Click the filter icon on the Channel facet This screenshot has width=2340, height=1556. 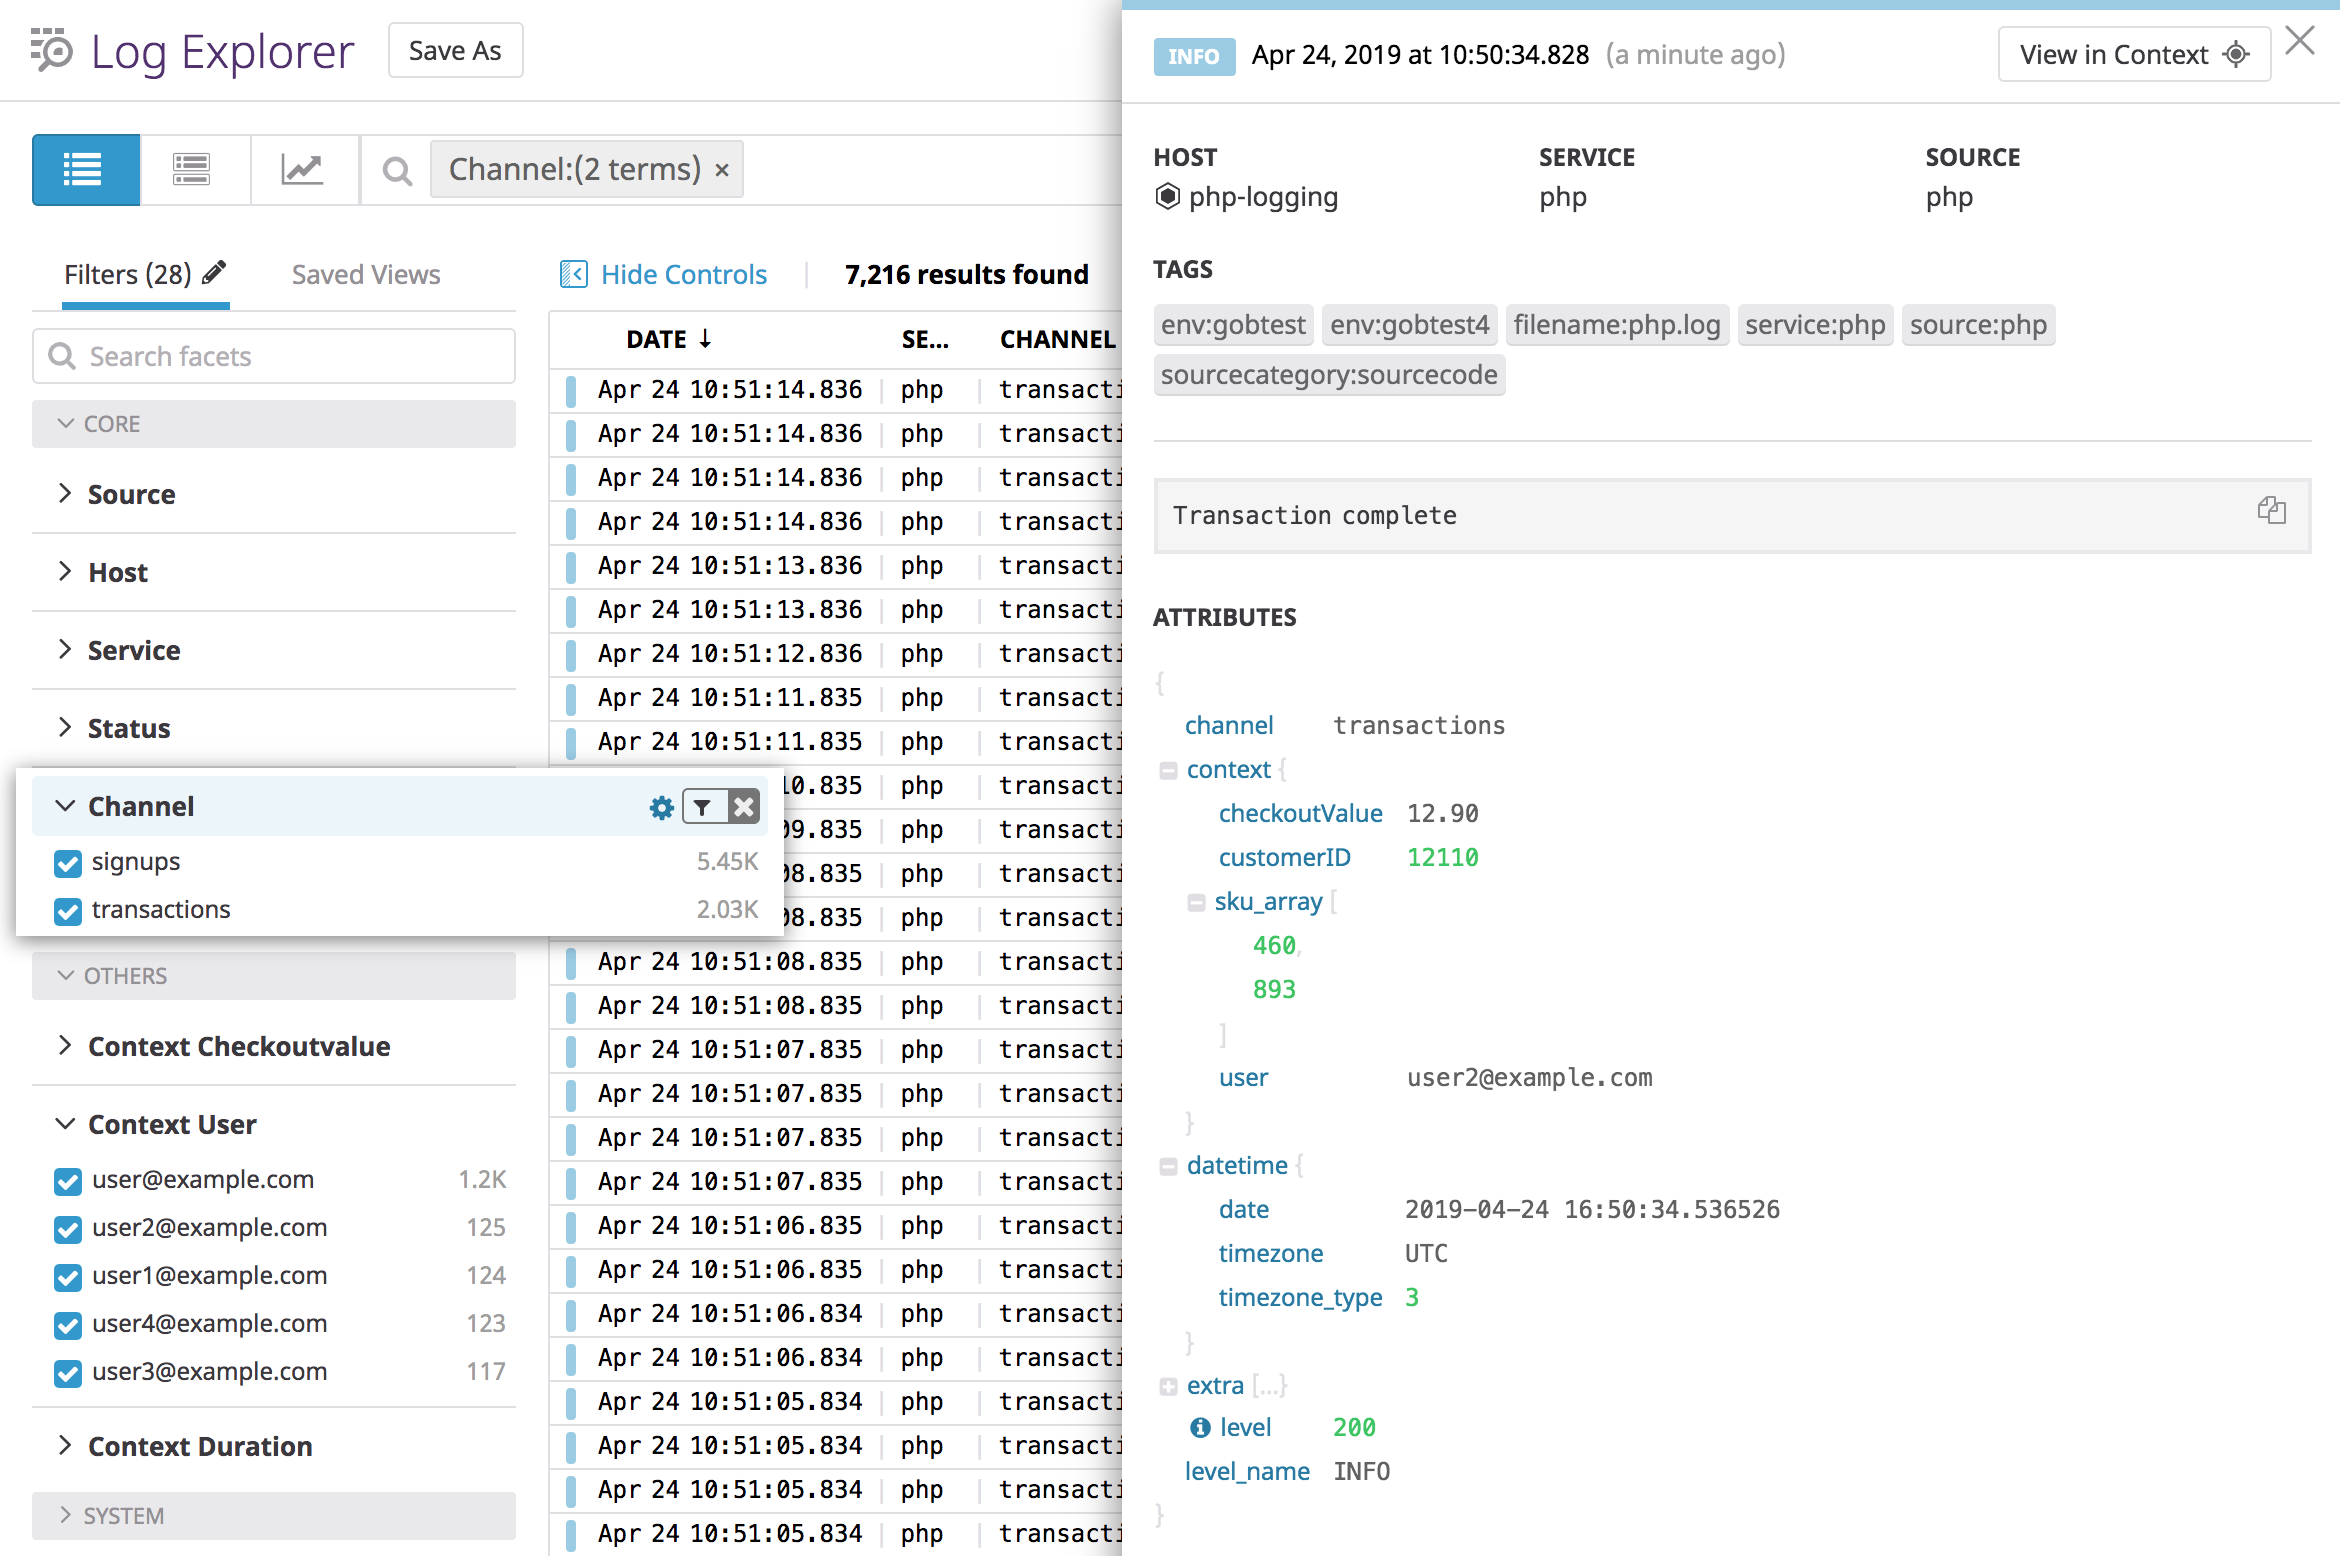[703, 806]
